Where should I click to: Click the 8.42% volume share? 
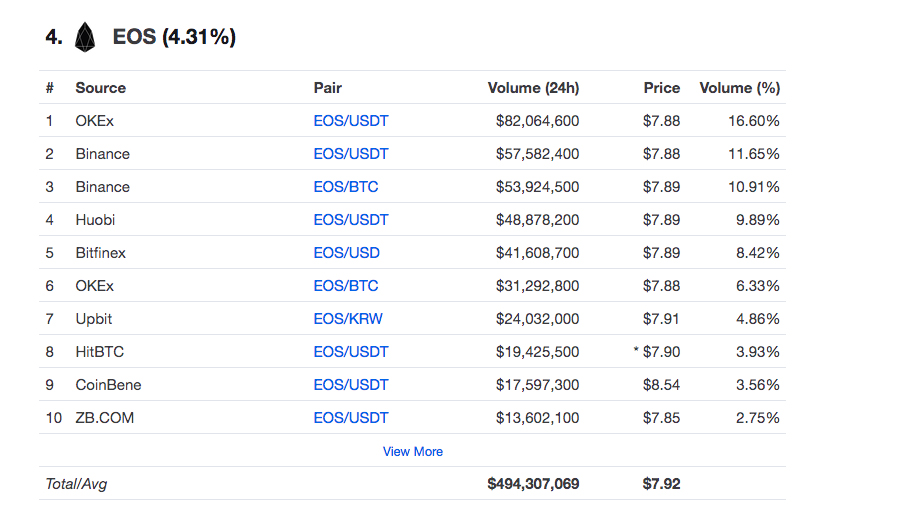(x=758, y=253)
